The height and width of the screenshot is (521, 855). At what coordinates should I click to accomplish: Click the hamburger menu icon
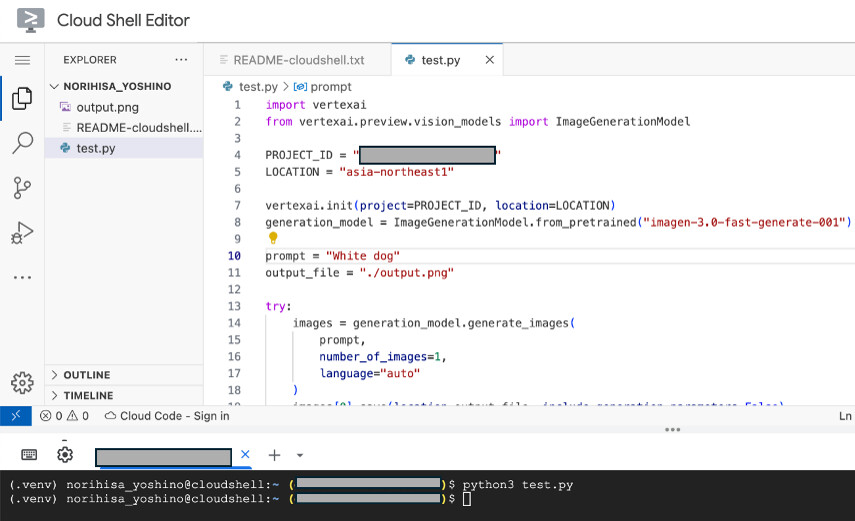(x=22, y=60)
